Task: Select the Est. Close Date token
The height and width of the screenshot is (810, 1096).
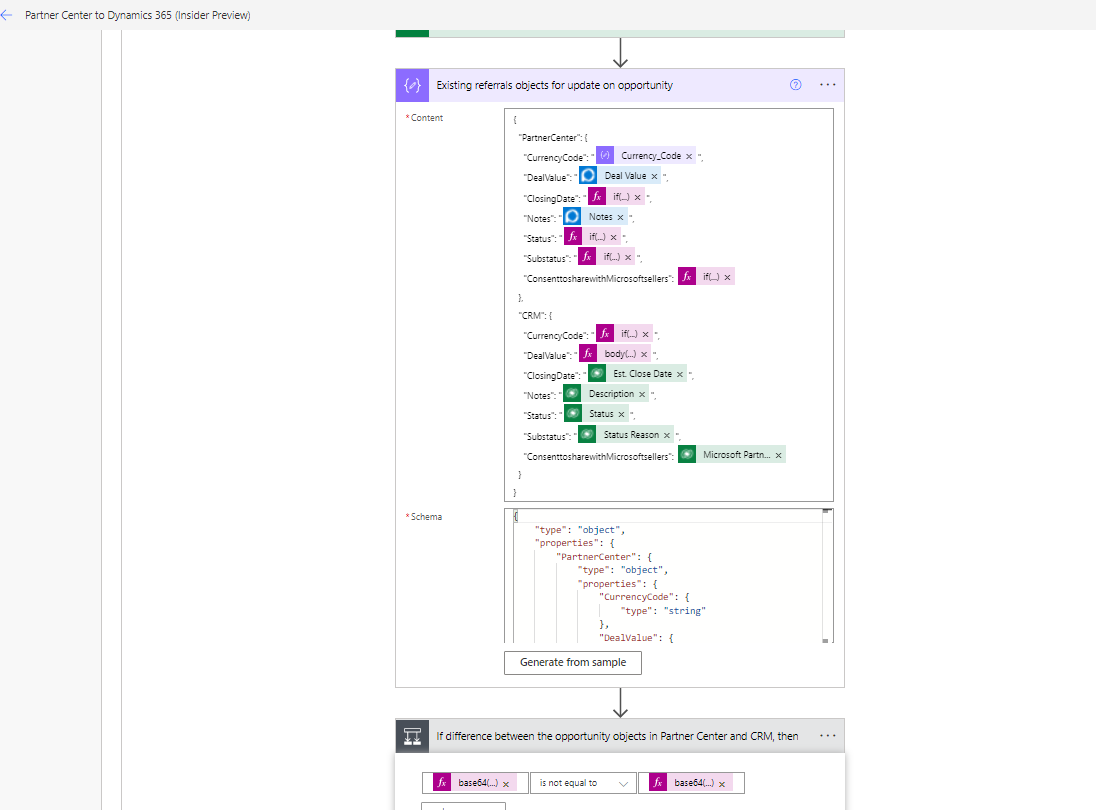Action: point(641,374)
